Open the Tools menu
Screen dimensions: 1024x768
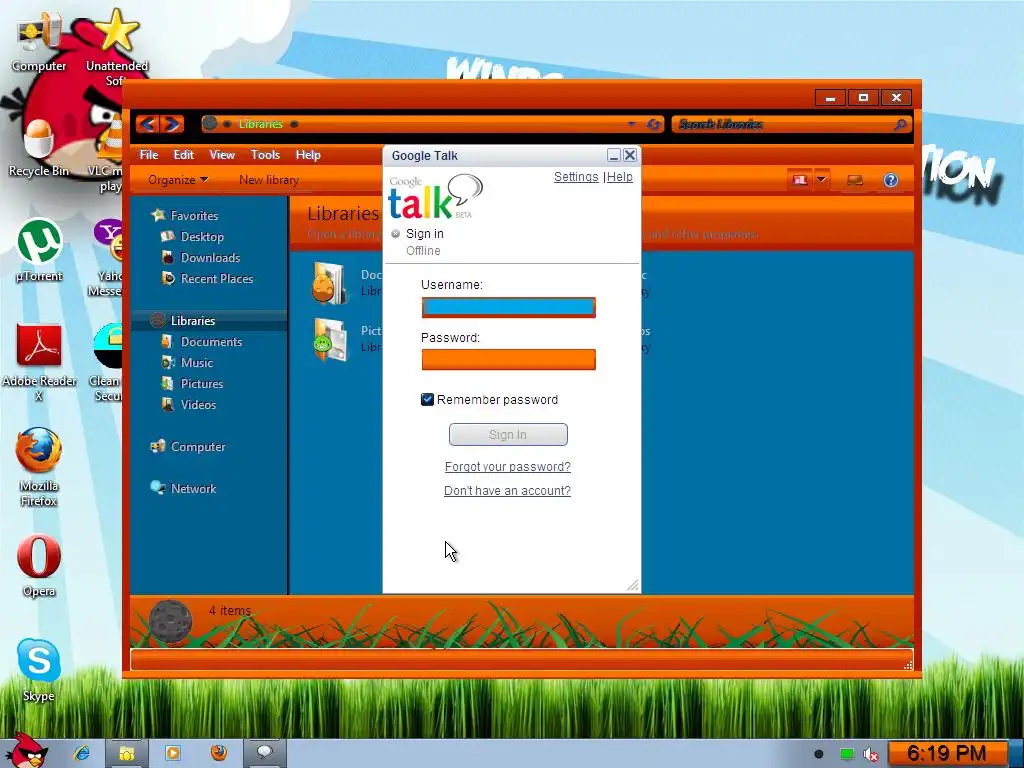pos(265,155)
